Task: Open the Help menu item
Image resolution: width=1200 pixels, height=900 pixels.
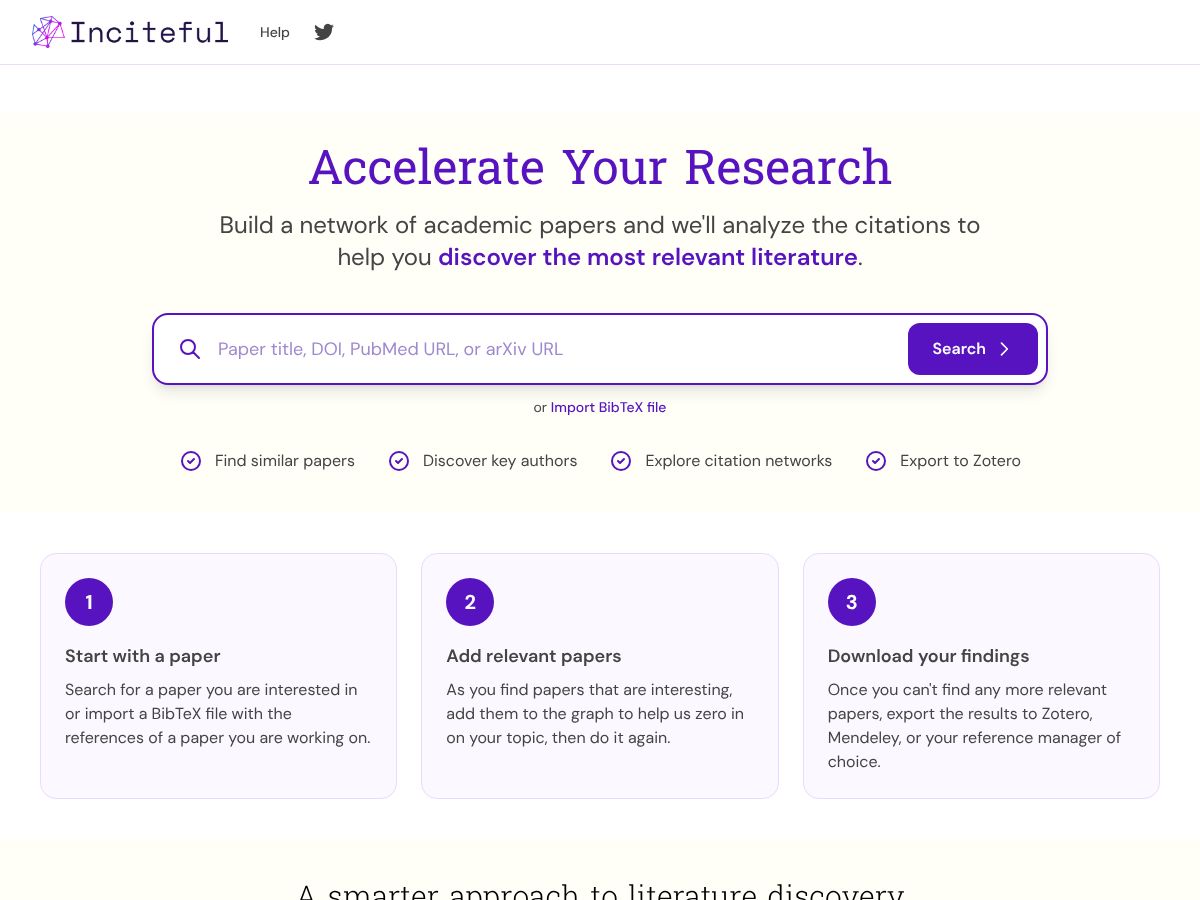Action: [x=275, y=32]
